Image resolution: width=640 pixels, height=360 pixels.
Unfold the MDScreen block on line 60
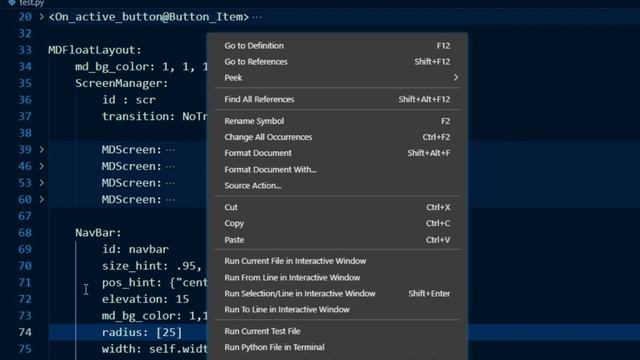[x=42, y=200]
